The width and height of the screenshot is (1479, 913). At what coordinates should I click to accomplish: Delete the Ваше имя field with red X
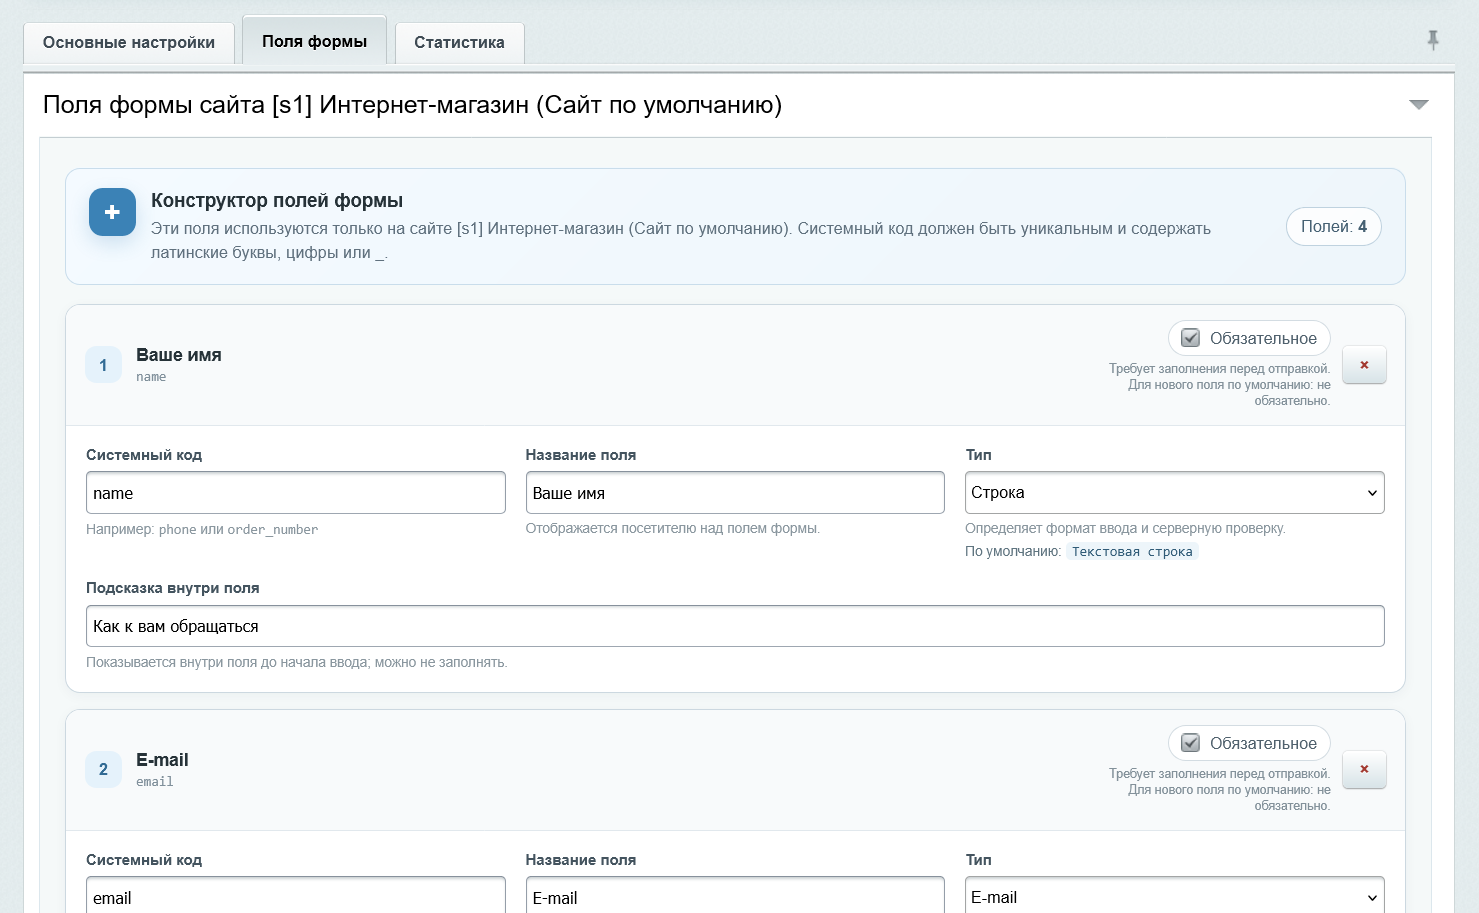[x=1364, y=365]
